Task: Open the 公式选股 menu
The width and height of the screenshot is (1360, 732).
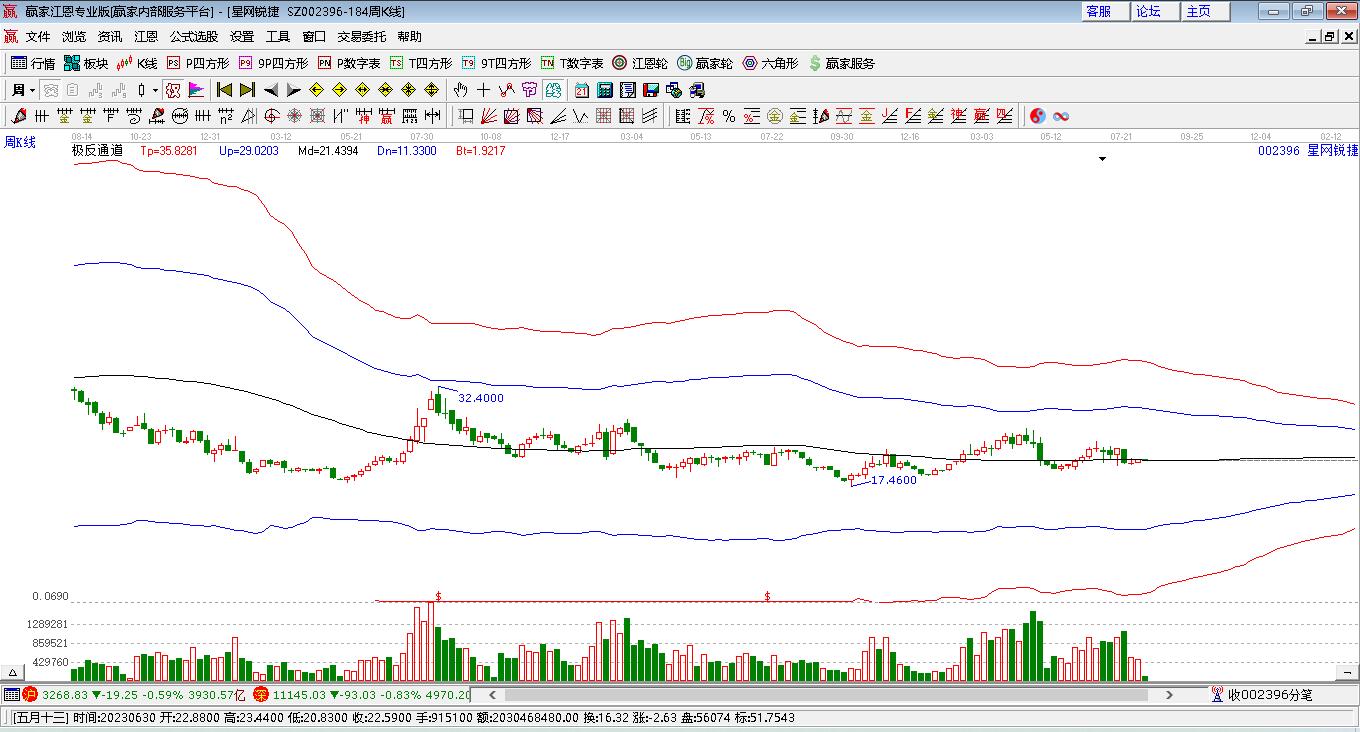Action: [193, 36]
